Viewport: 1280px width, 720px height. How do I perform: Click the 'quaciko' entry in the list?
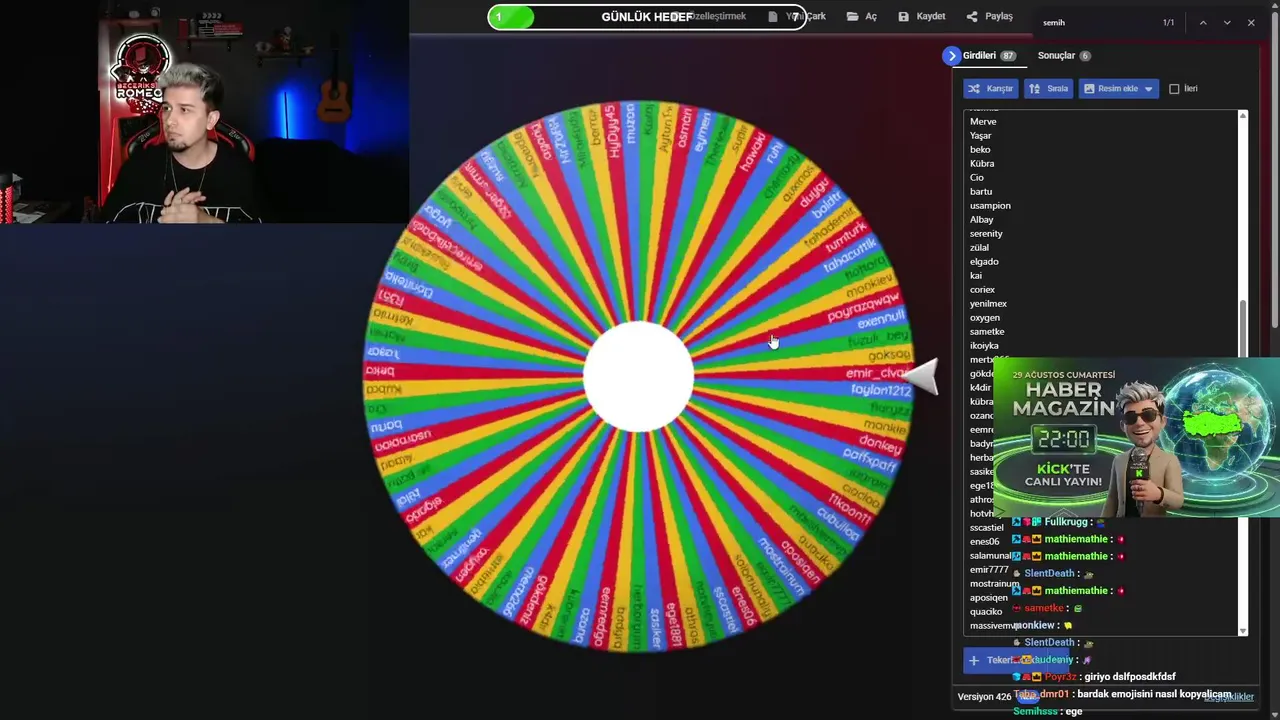[x=986, y=612]
